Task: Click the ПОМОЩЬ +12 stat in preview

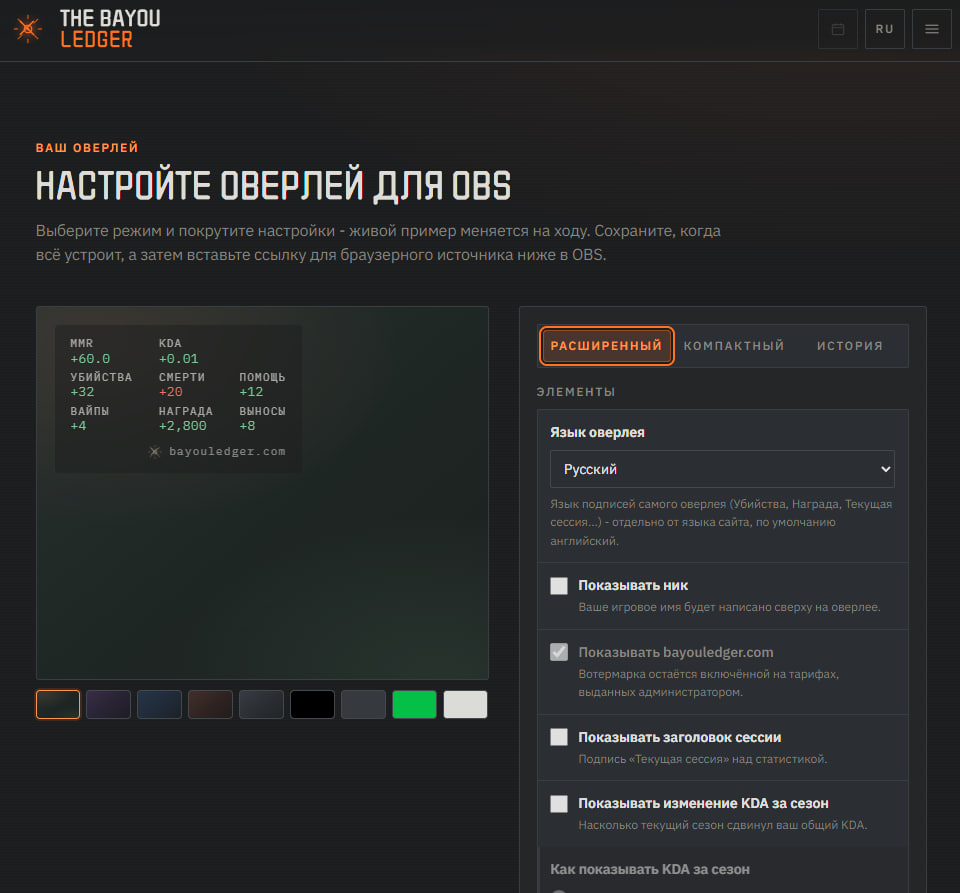Action: (x=262, y=384)
